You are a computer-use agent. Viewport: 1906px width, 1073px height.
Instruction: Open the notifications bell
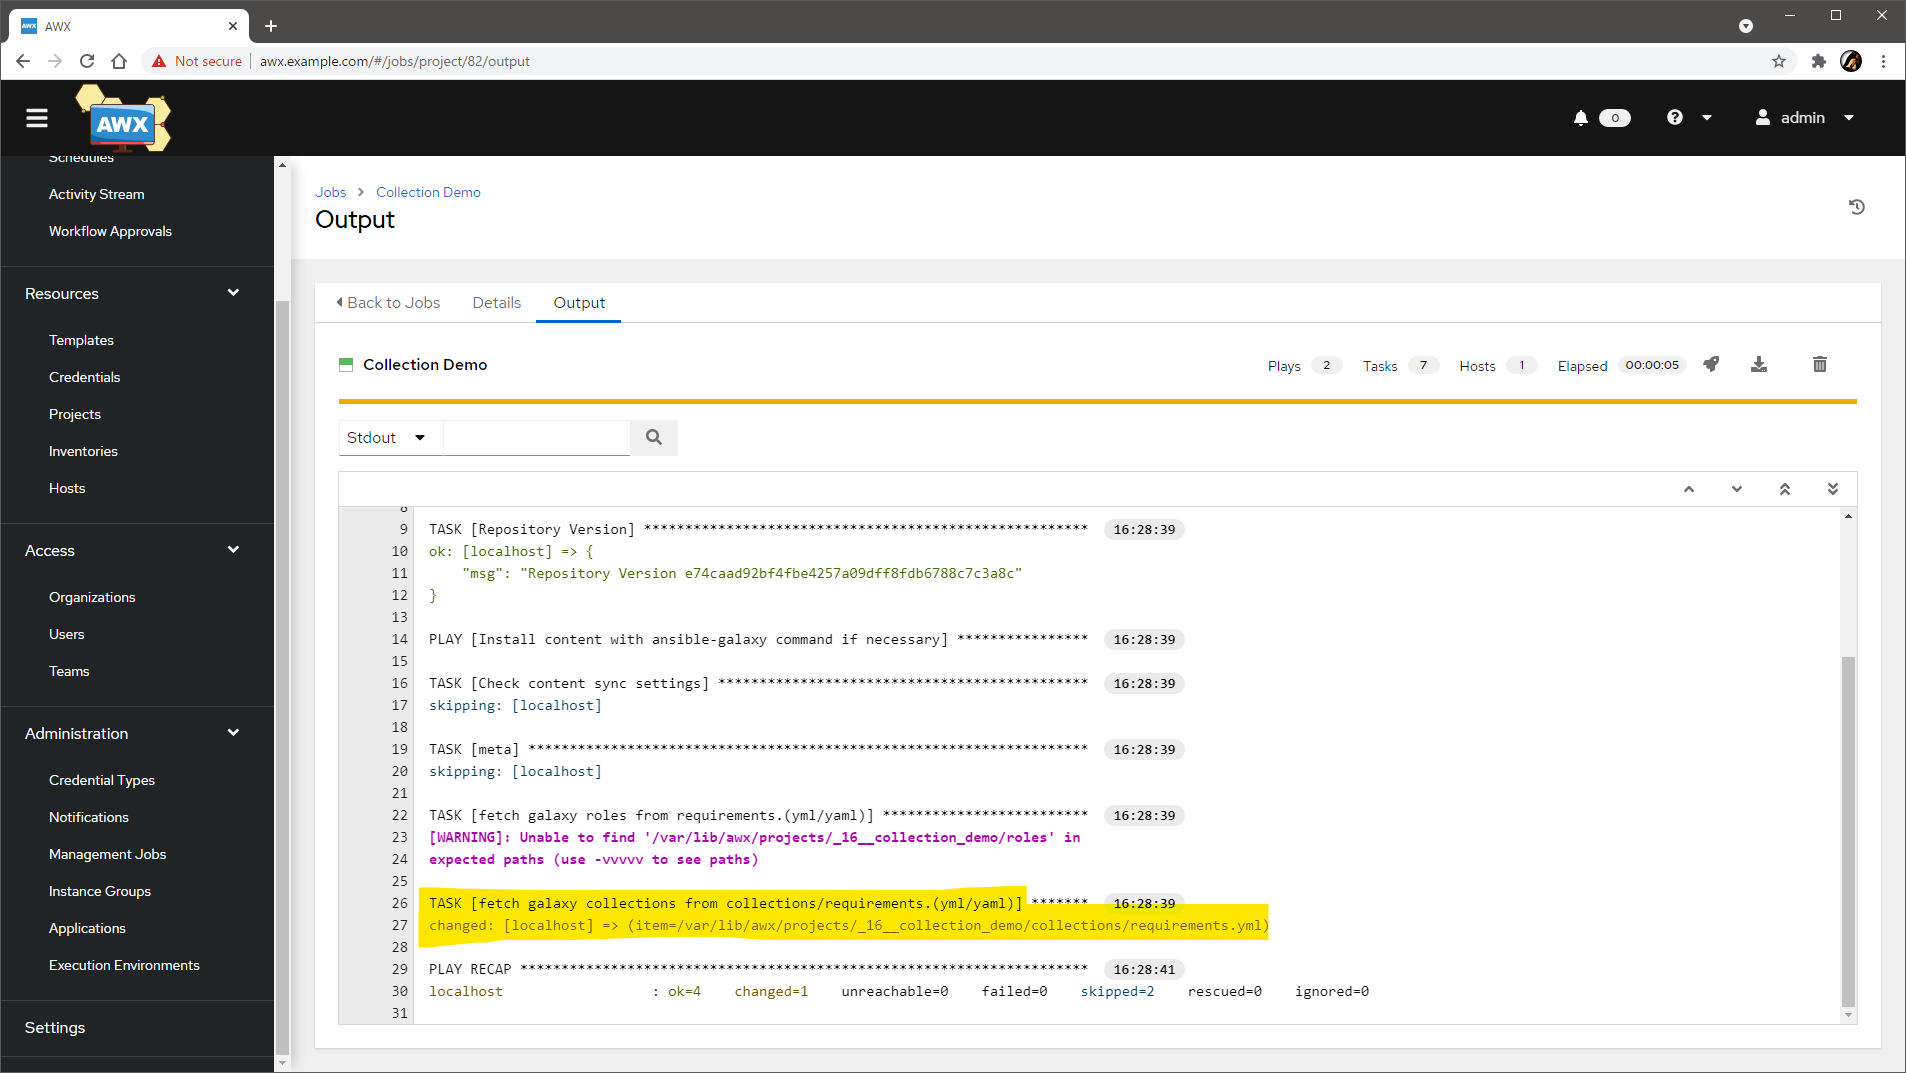pyautogui.click(x=1581, y=118)
